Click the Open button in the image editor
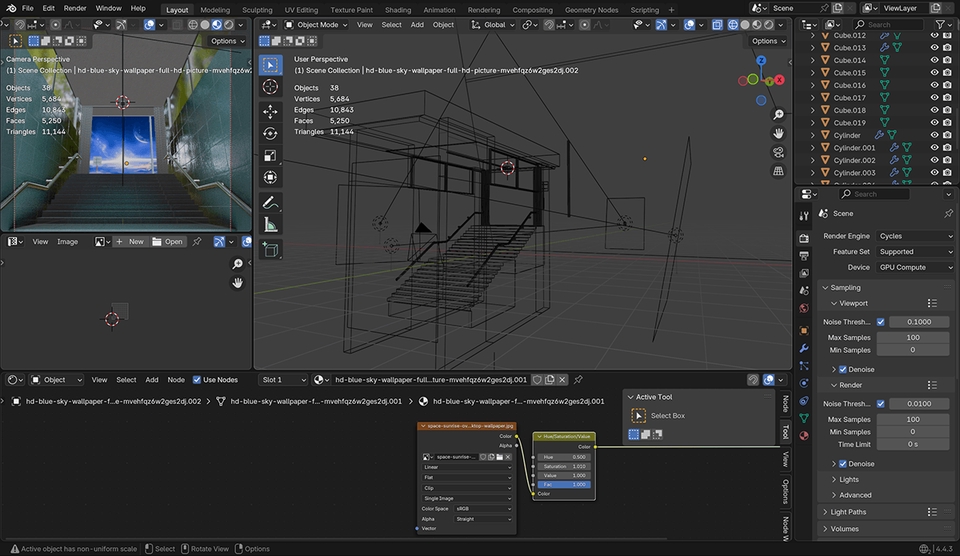960x556 pixels. [x=168, y=241]
